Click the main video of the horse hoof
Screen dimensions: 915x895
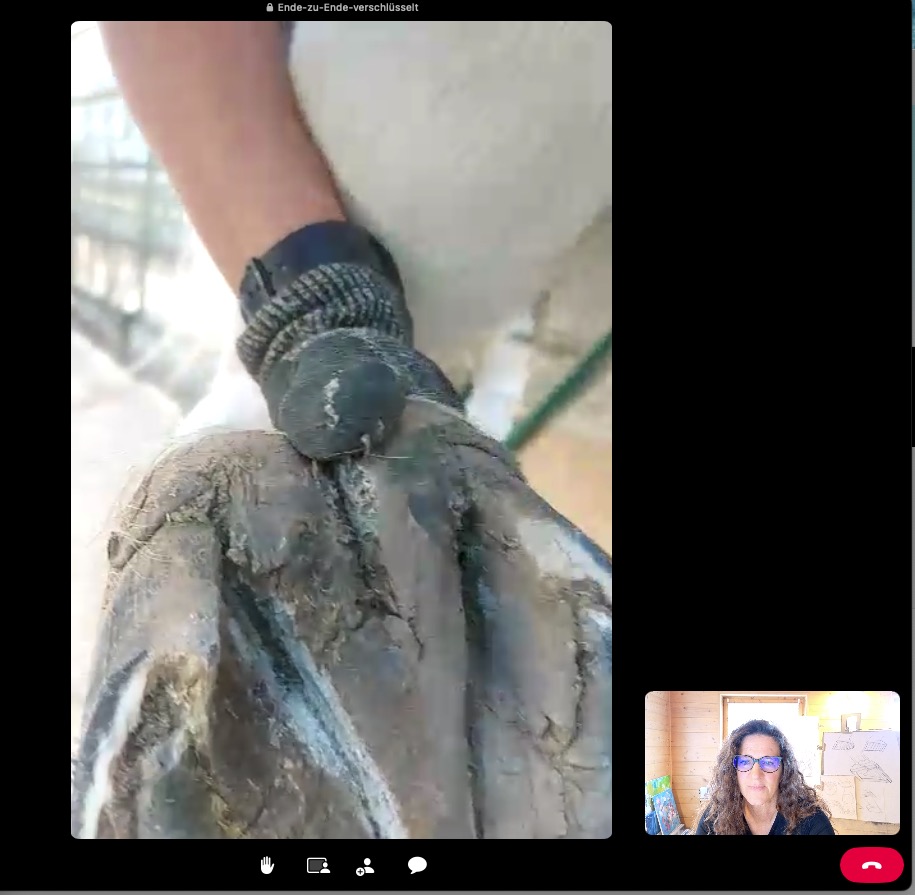341,430
